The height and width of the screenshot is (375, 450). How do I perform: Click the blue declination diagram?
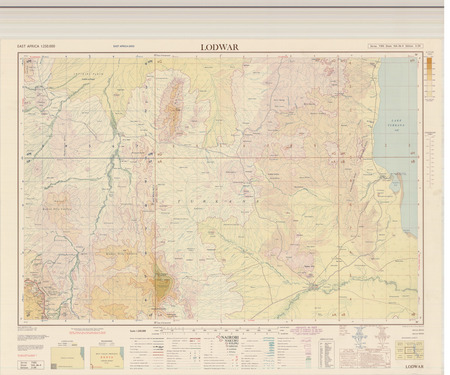coord(359,337)
